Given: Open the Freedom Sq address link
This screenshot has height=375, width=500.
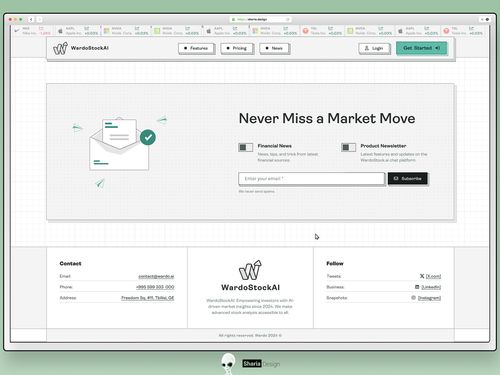Looking at the screenshot, I should 148,298.
